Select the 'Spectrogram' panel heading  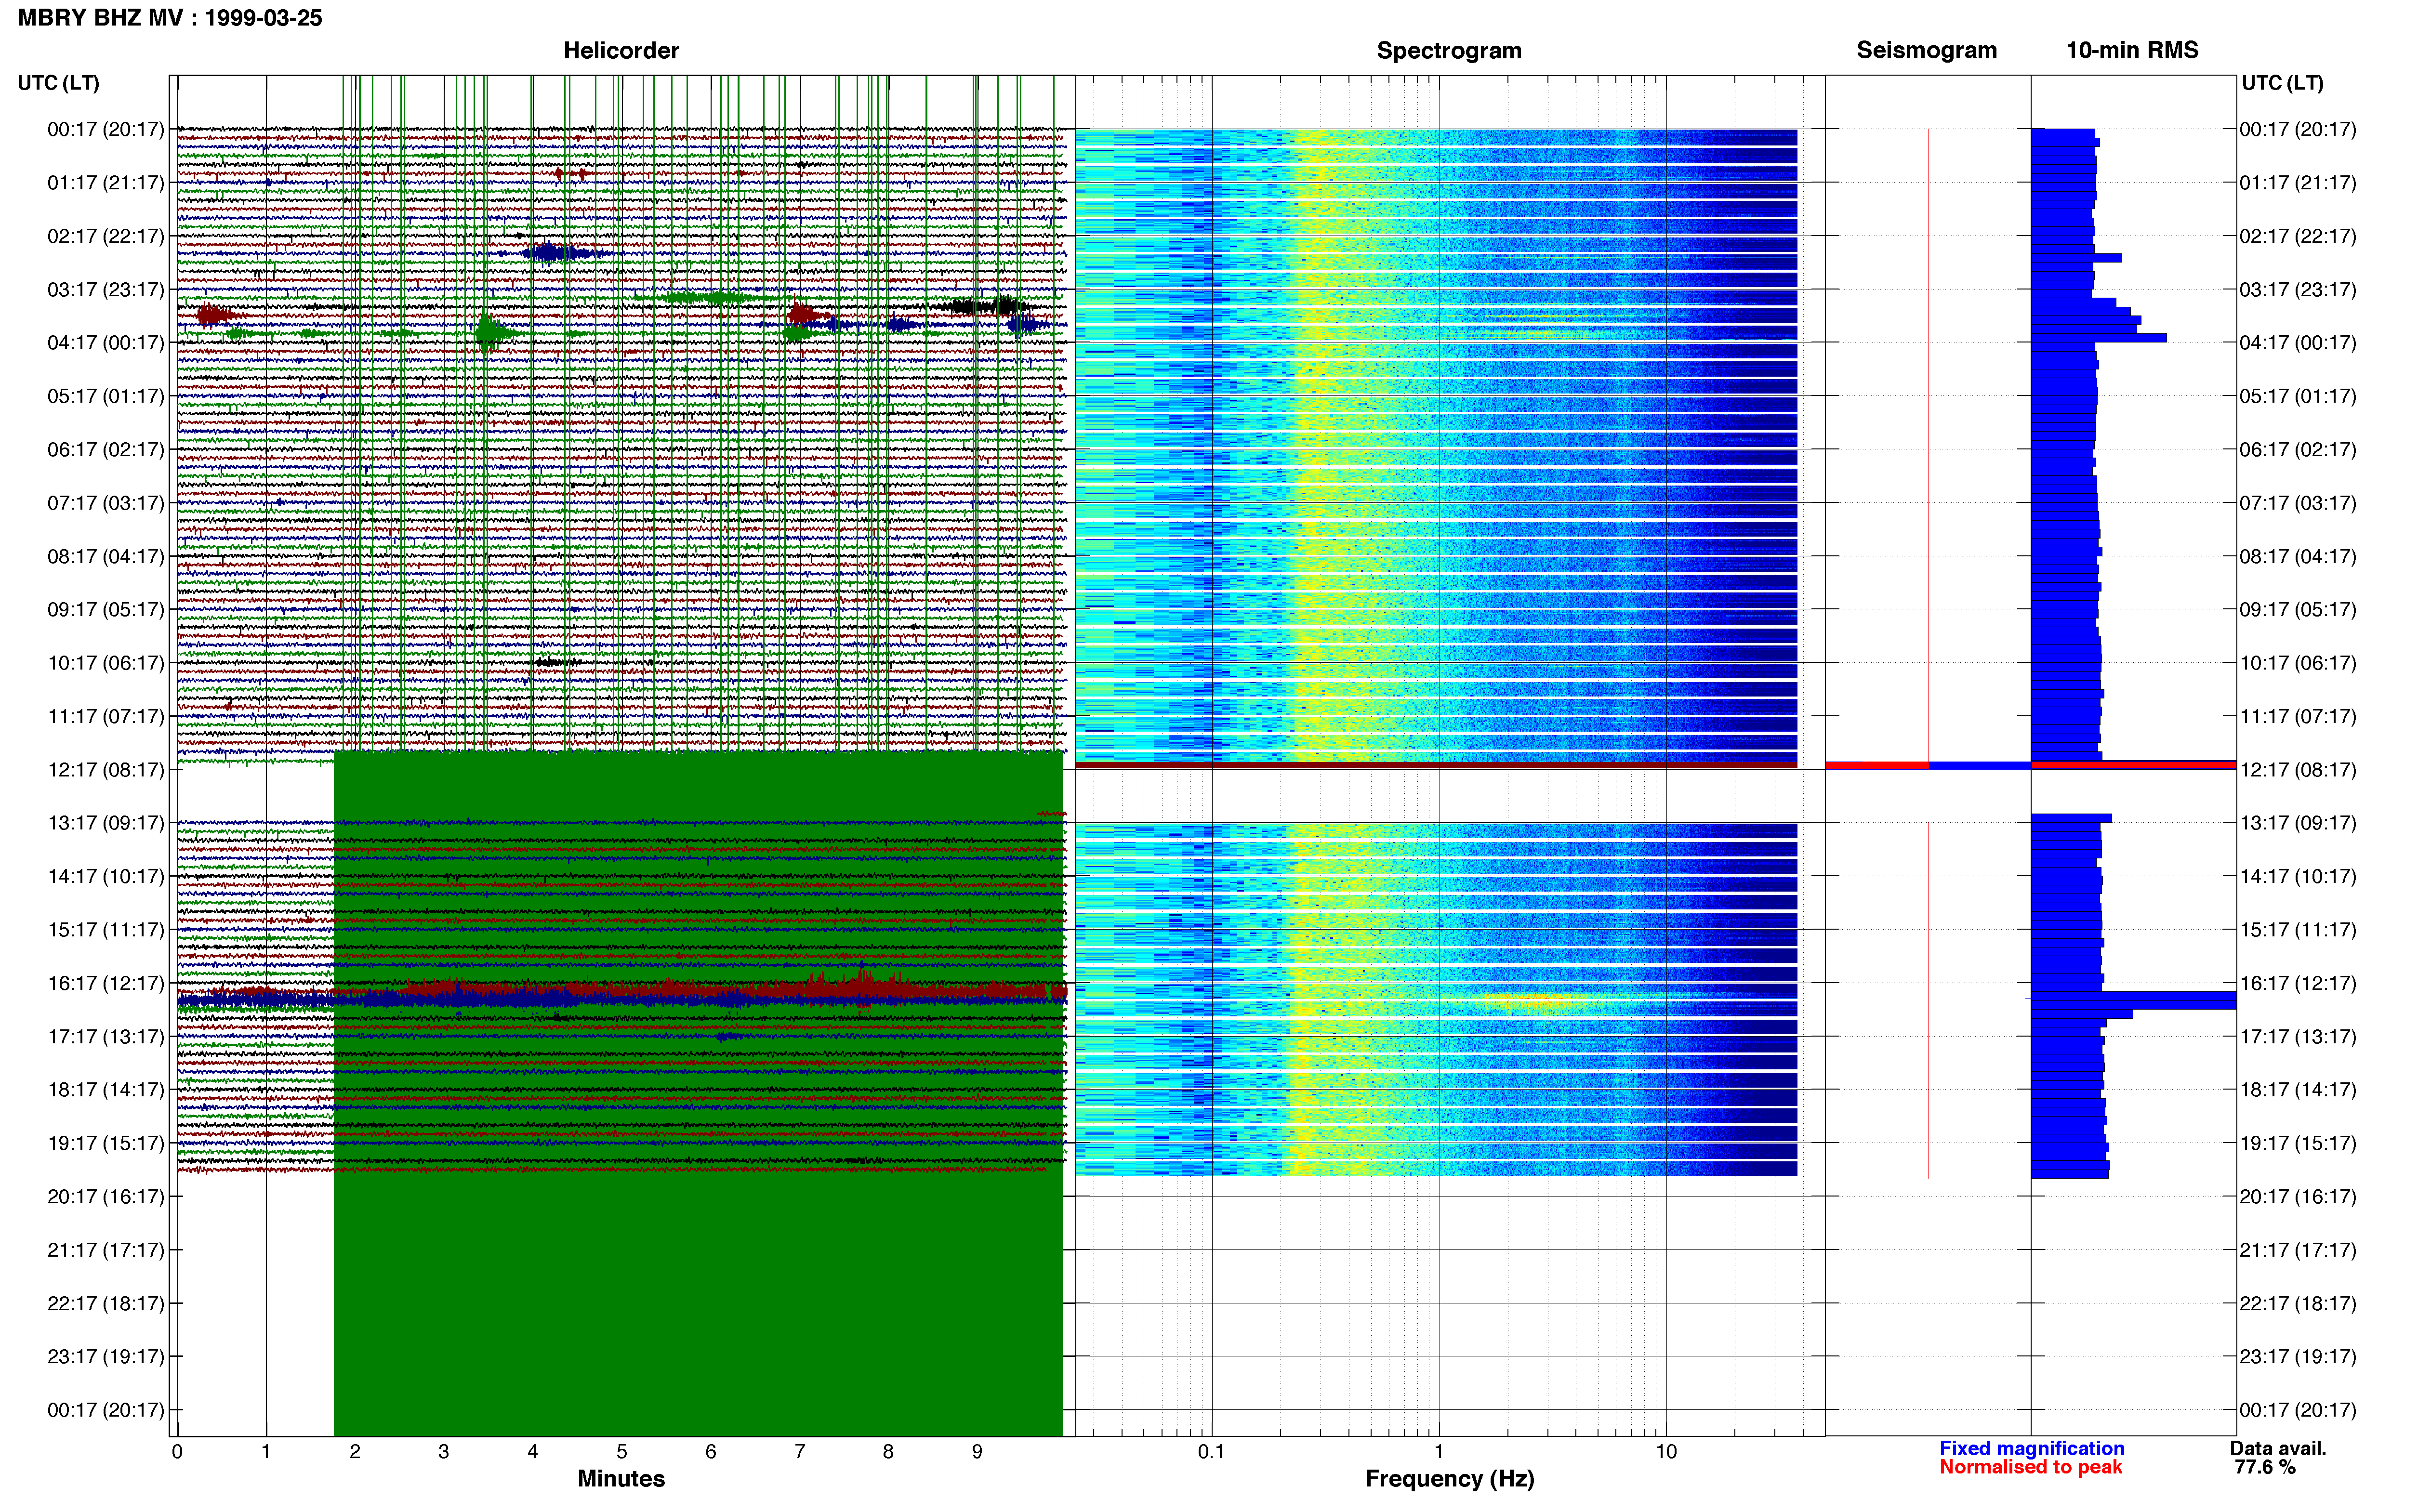[x=1449, y=51]
